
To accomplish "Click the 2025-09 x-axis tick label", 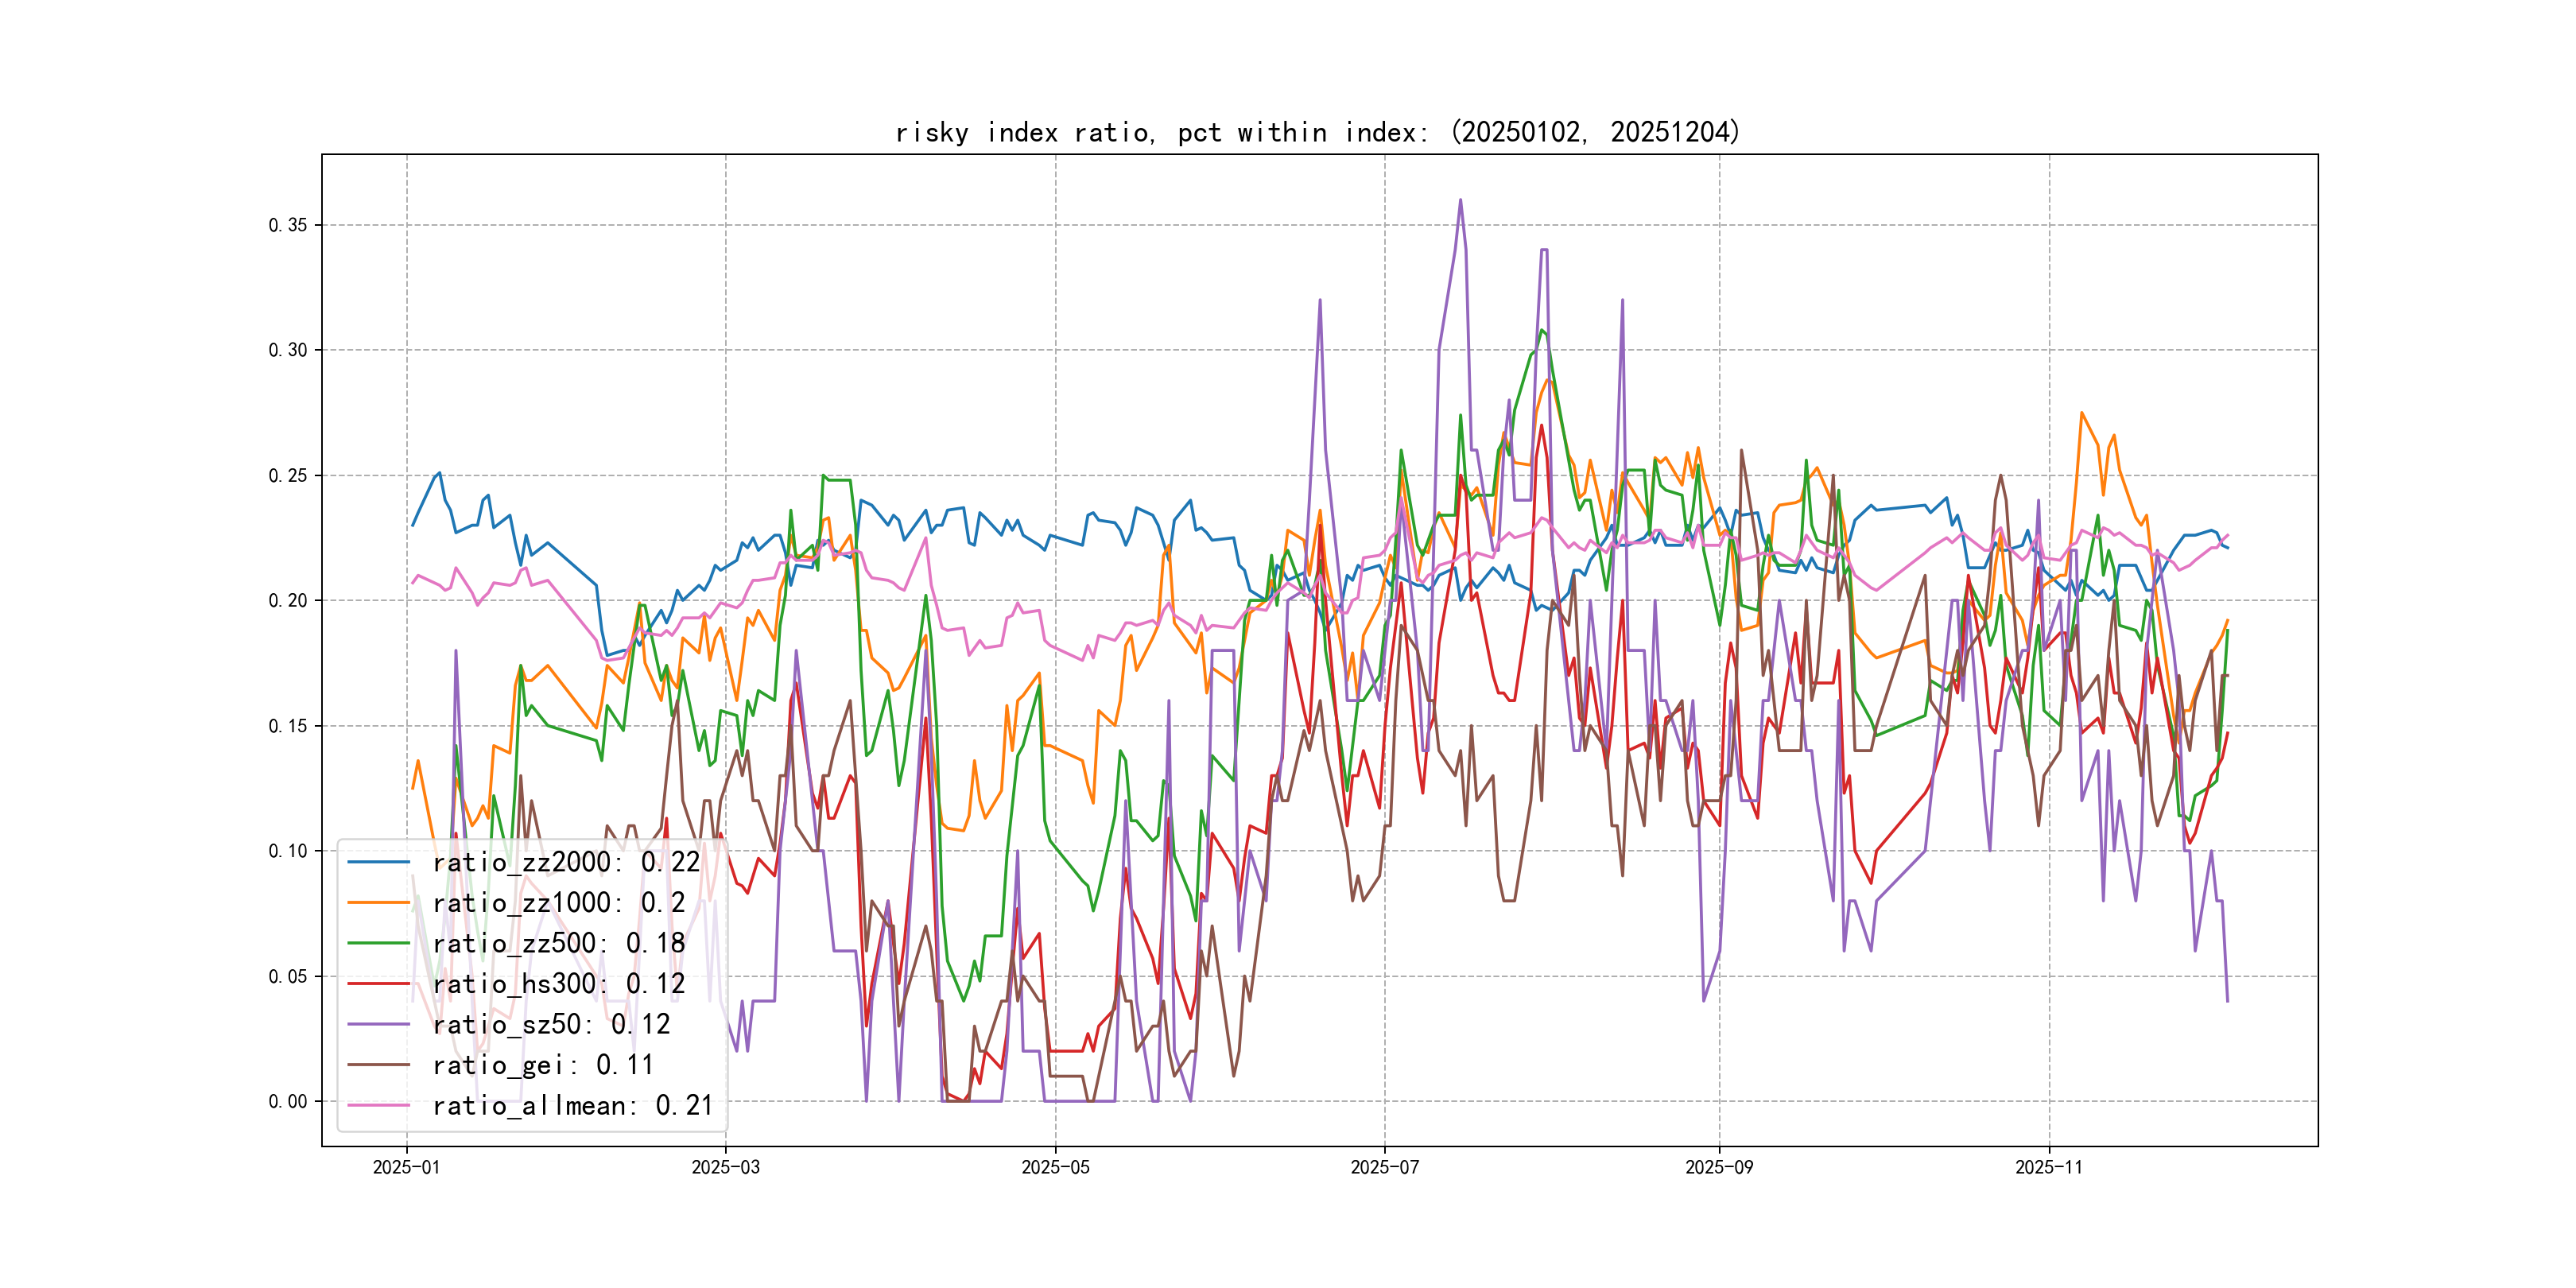I will pos(1719,1167).
